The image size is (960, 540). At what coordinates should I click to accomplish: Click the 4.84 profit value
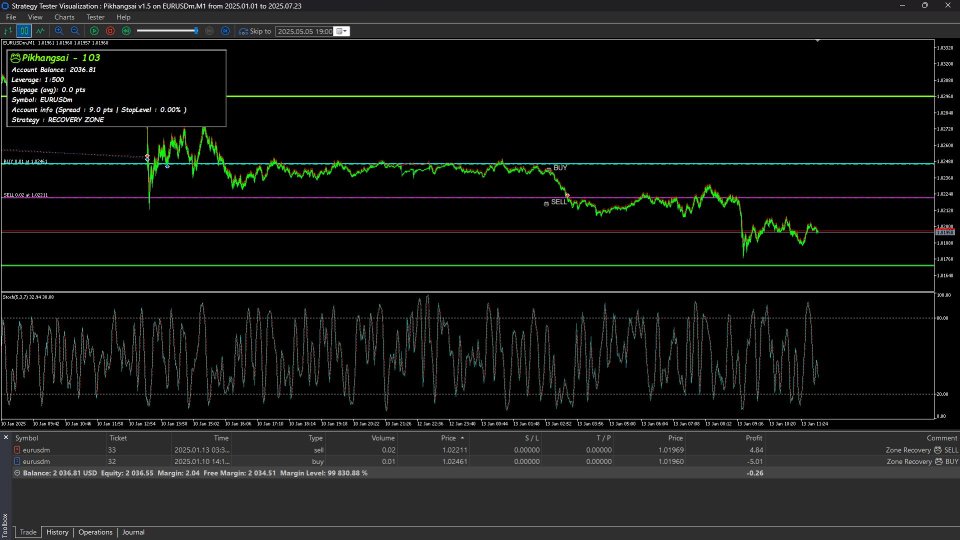(756, 450)
